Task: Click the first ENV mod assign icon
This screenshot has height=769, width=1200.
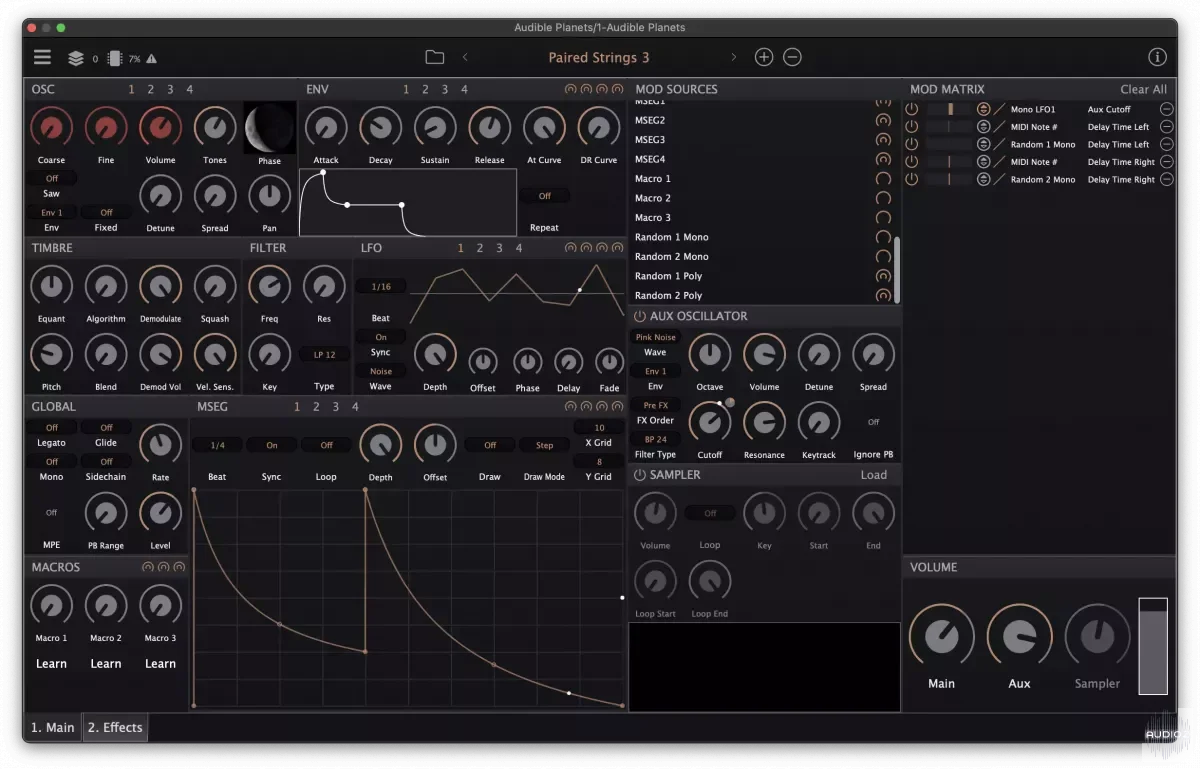Action: pos(570,89)
